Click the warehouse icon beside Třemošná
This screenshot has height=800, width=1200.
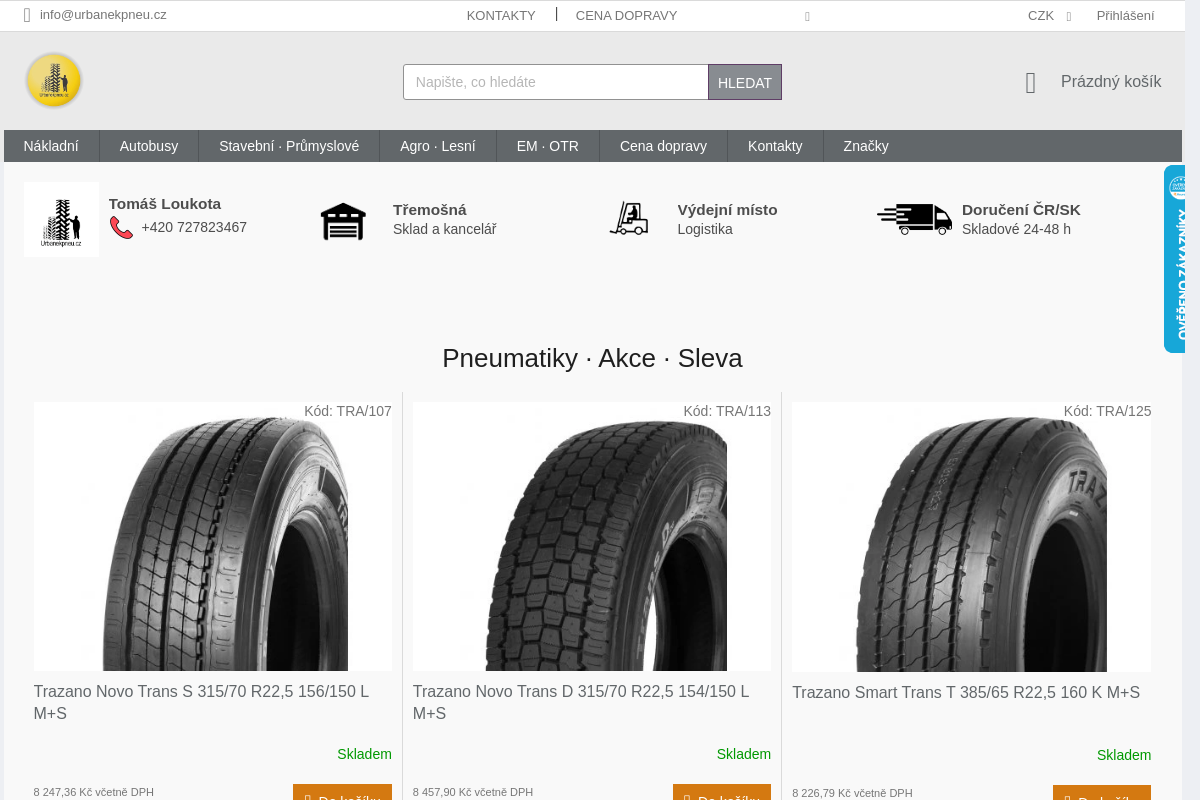(x=343, y=220)
